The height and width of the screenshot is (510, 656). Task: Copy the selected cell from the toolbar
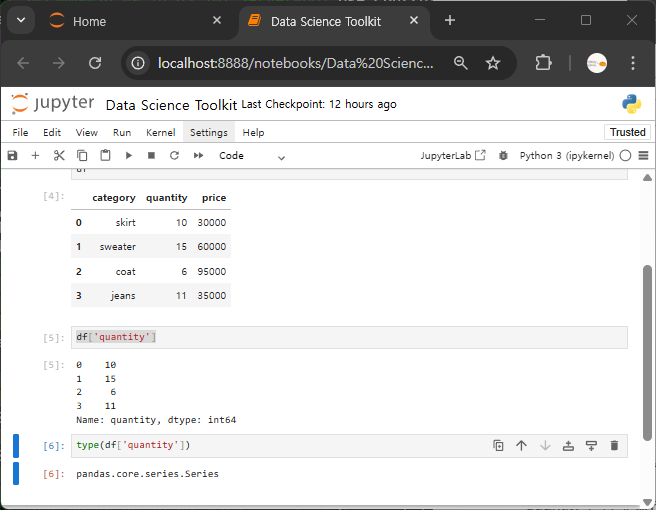(82, 156)
